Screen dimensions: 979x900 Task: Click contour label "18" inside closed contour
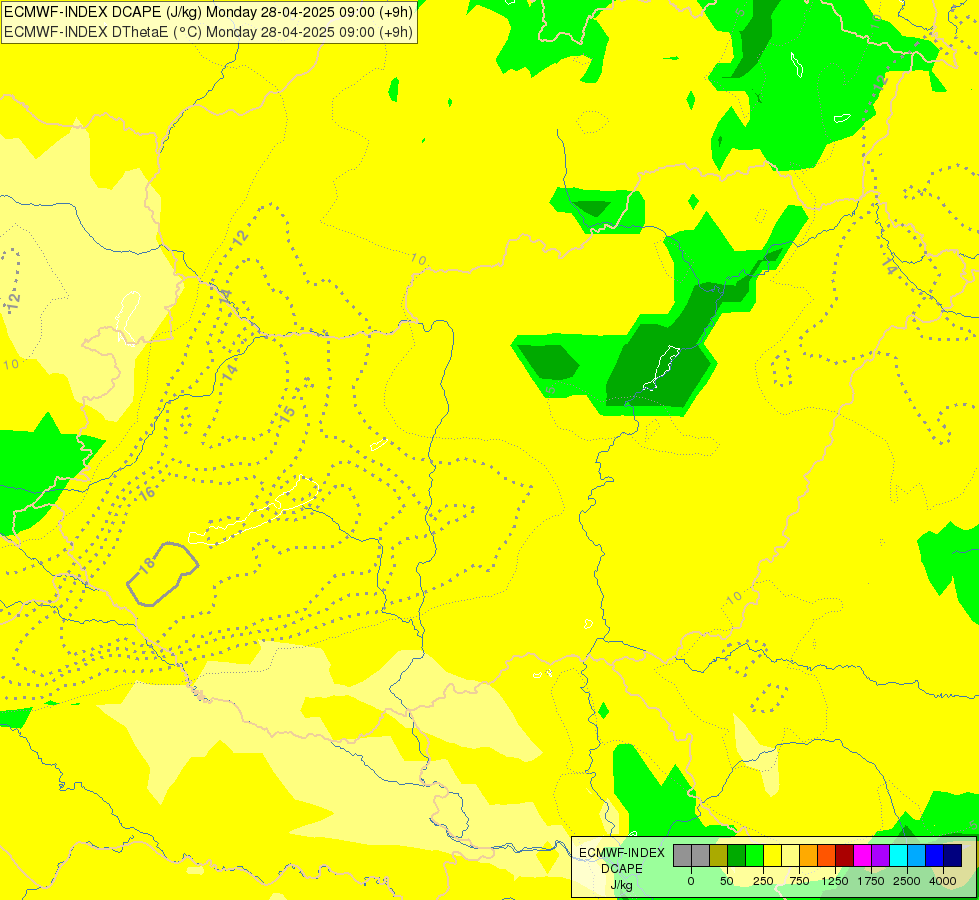pyautogui.click(x=147, y=565)
